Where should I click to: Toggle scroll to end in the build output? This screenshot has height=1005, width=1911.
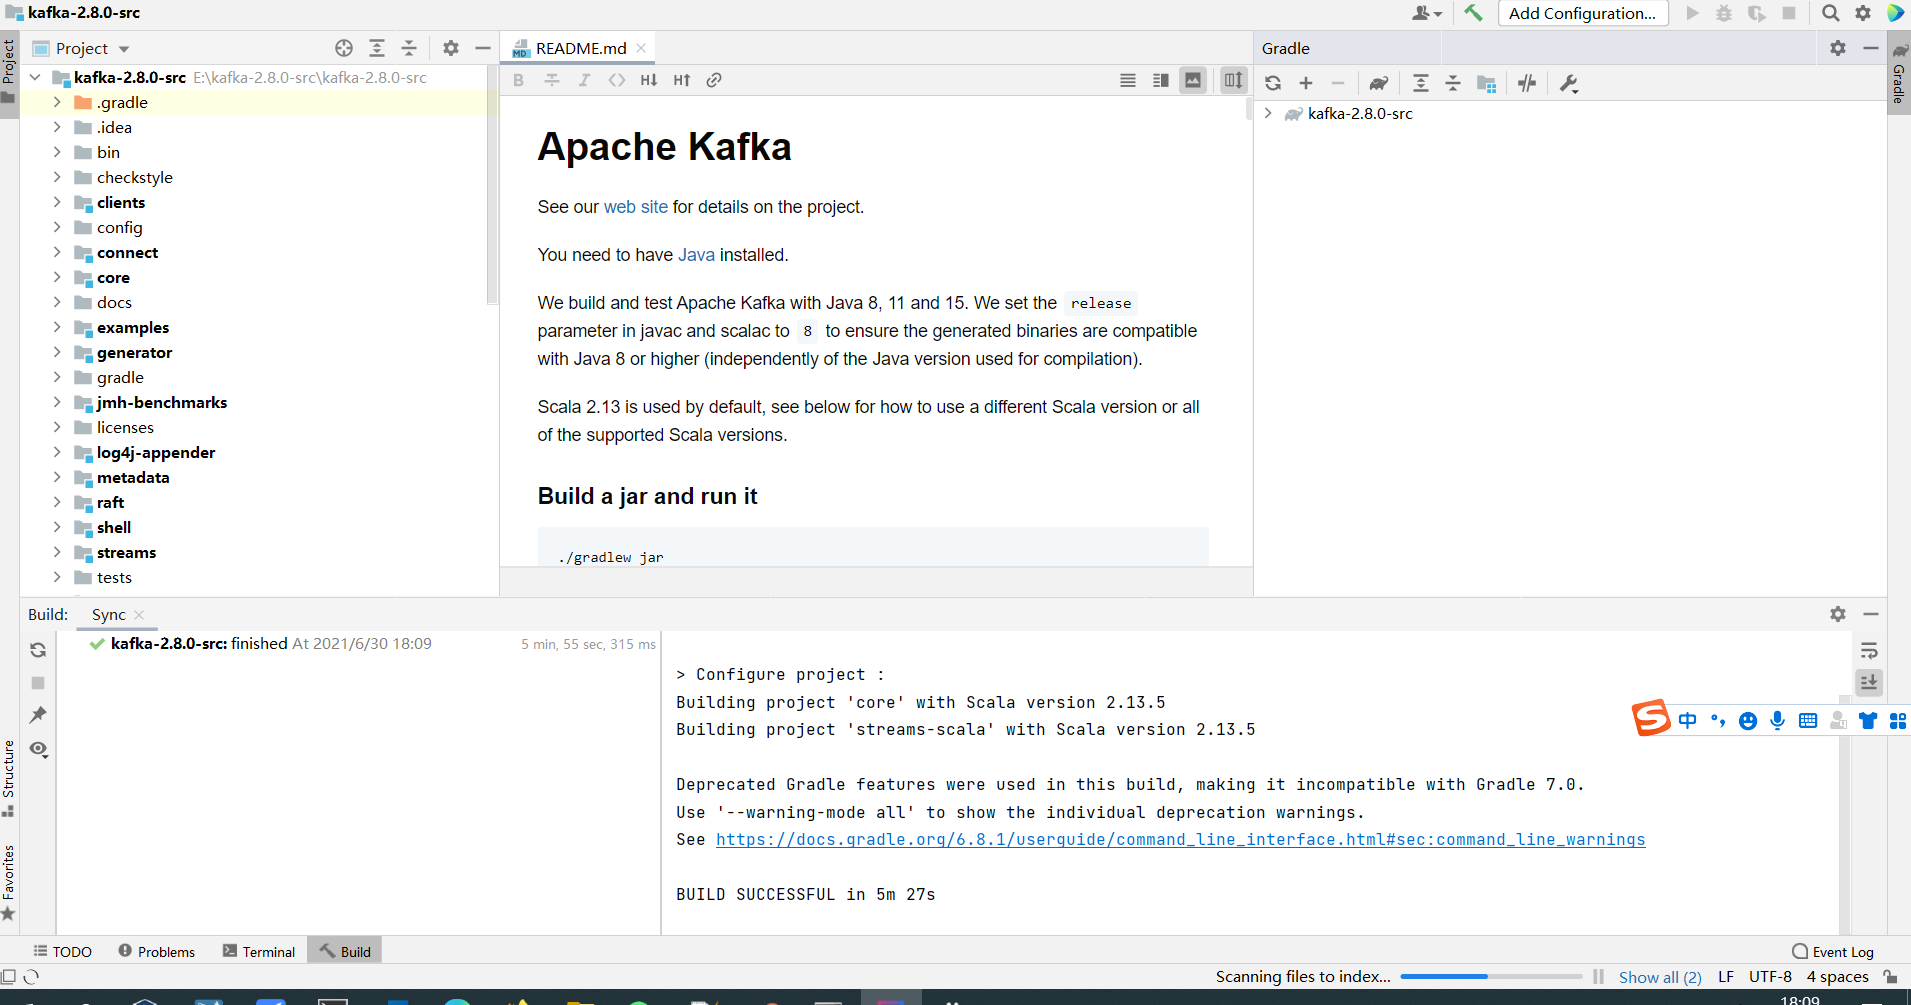coord(1869,683)
